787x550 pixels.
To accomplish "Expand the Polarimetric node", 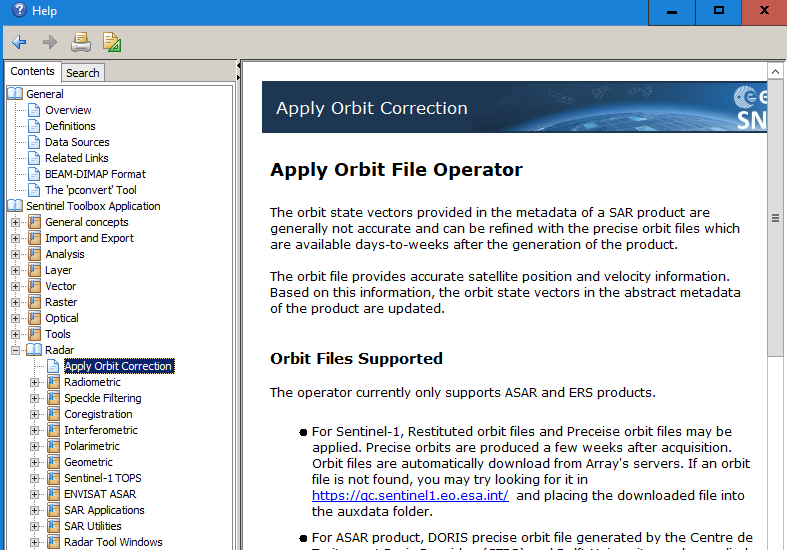I will (x=35, y=447).
